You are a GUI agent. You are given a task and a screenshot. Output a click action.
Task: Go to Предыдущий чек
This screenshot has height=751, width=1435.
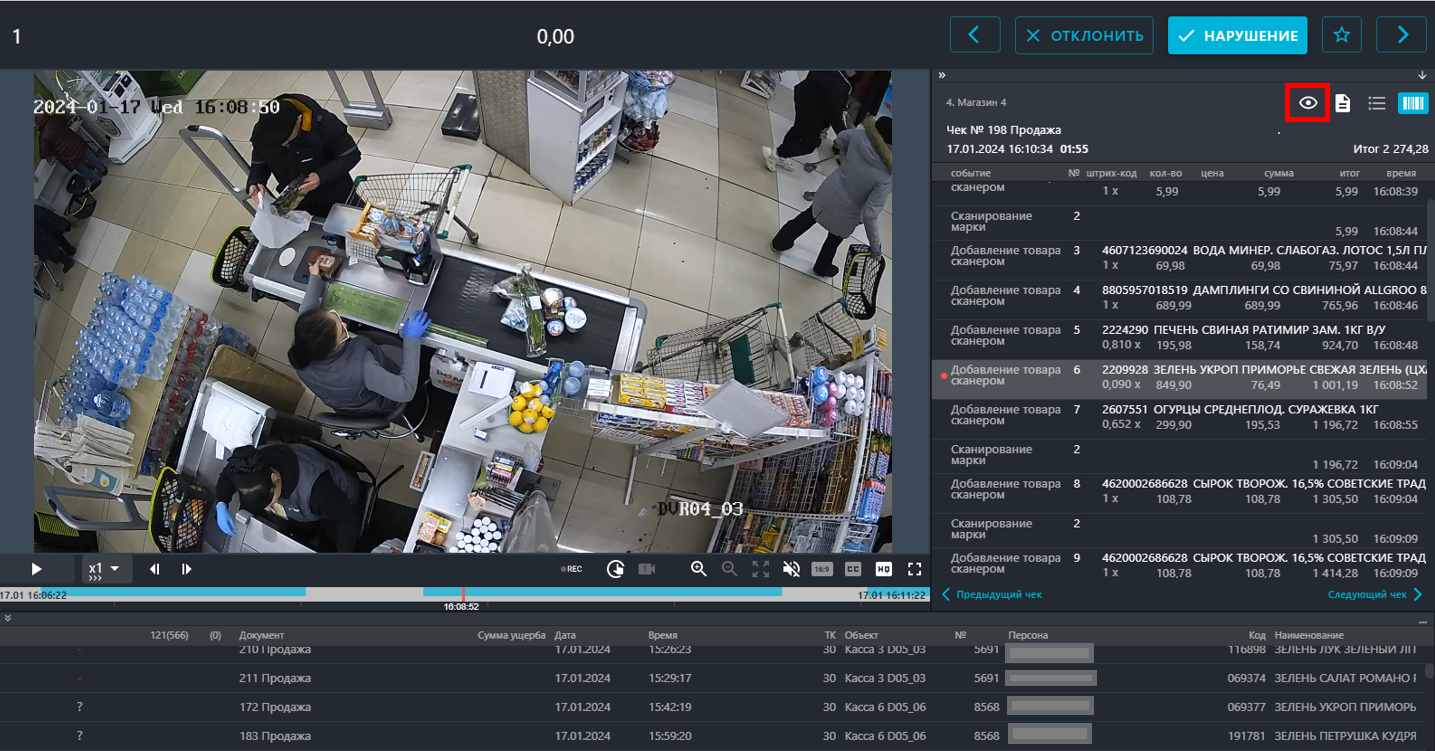pos(991,595)
